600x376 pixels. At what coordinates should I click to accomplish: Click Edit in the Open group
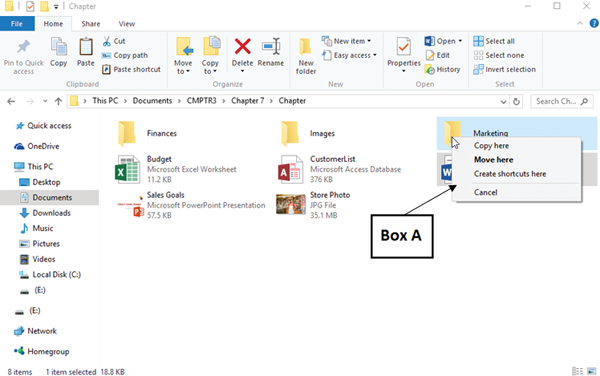(x=438, y=55)
